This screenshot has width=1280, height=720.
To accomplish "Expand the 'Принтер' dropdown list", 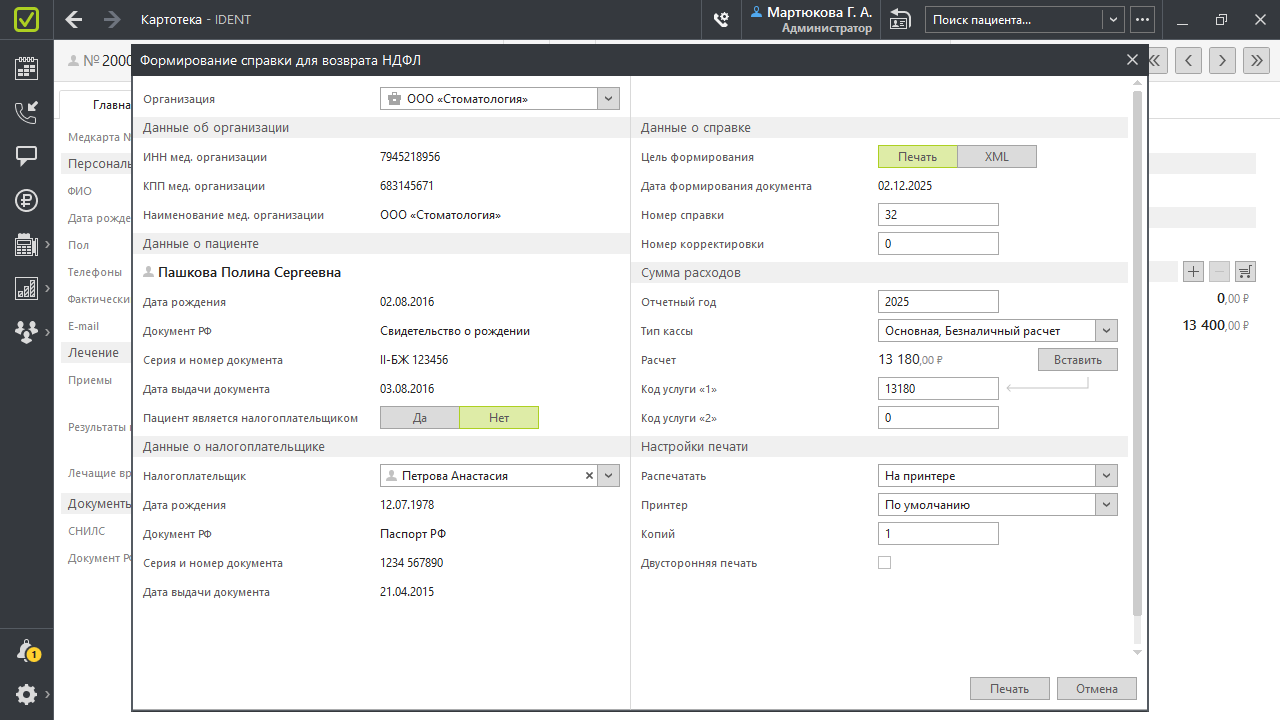I will (1106, 505).
